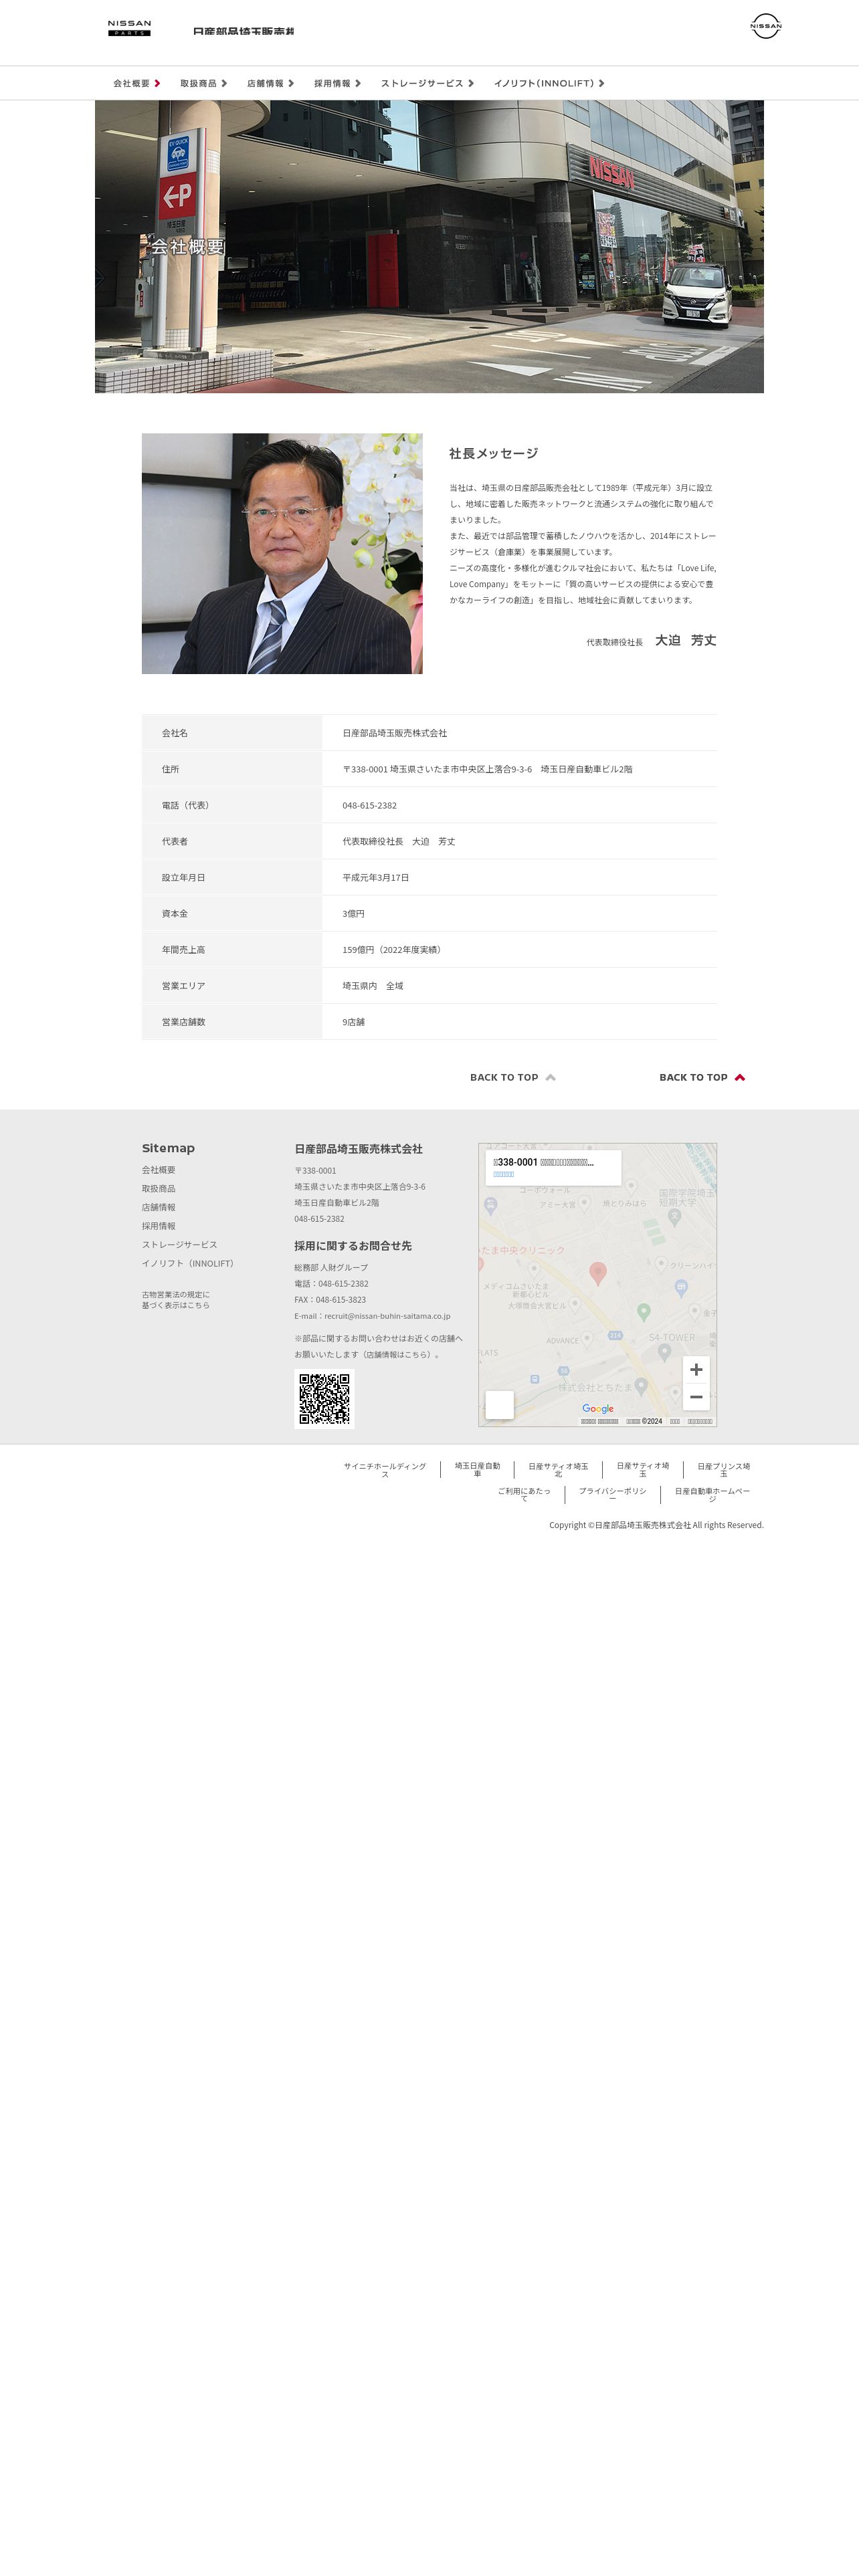Screen dimensions: 859x2576
Task: Click the chevron next to ストレージサービス
Action: click(471, 84)
